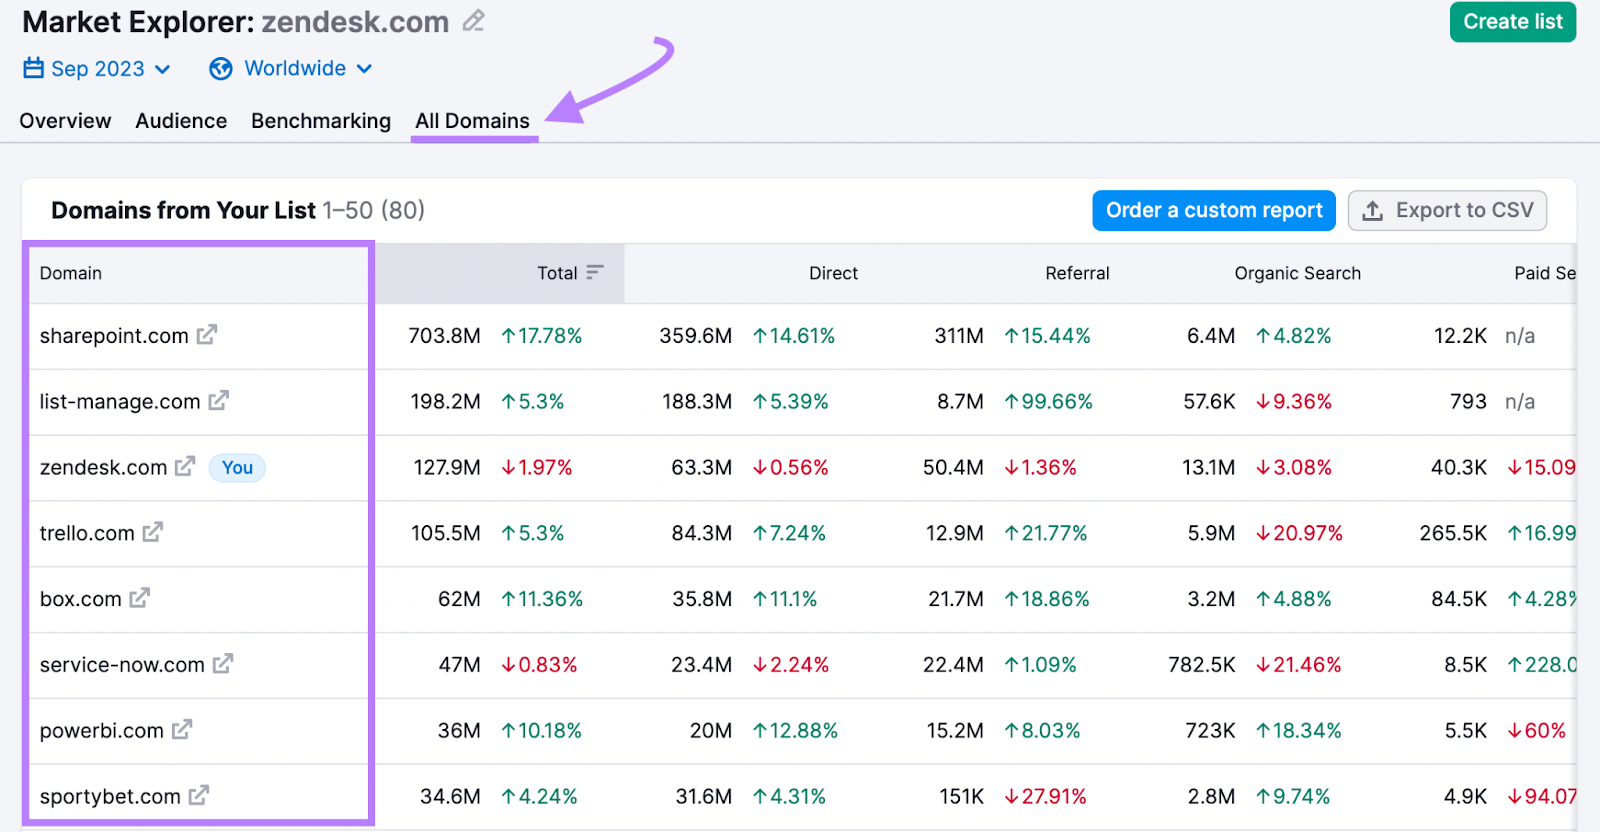Click sharepoint.com direct change 14.61%
This screenshot has height=832, width=1600.
pyautogui.click(x=794, y=336)
